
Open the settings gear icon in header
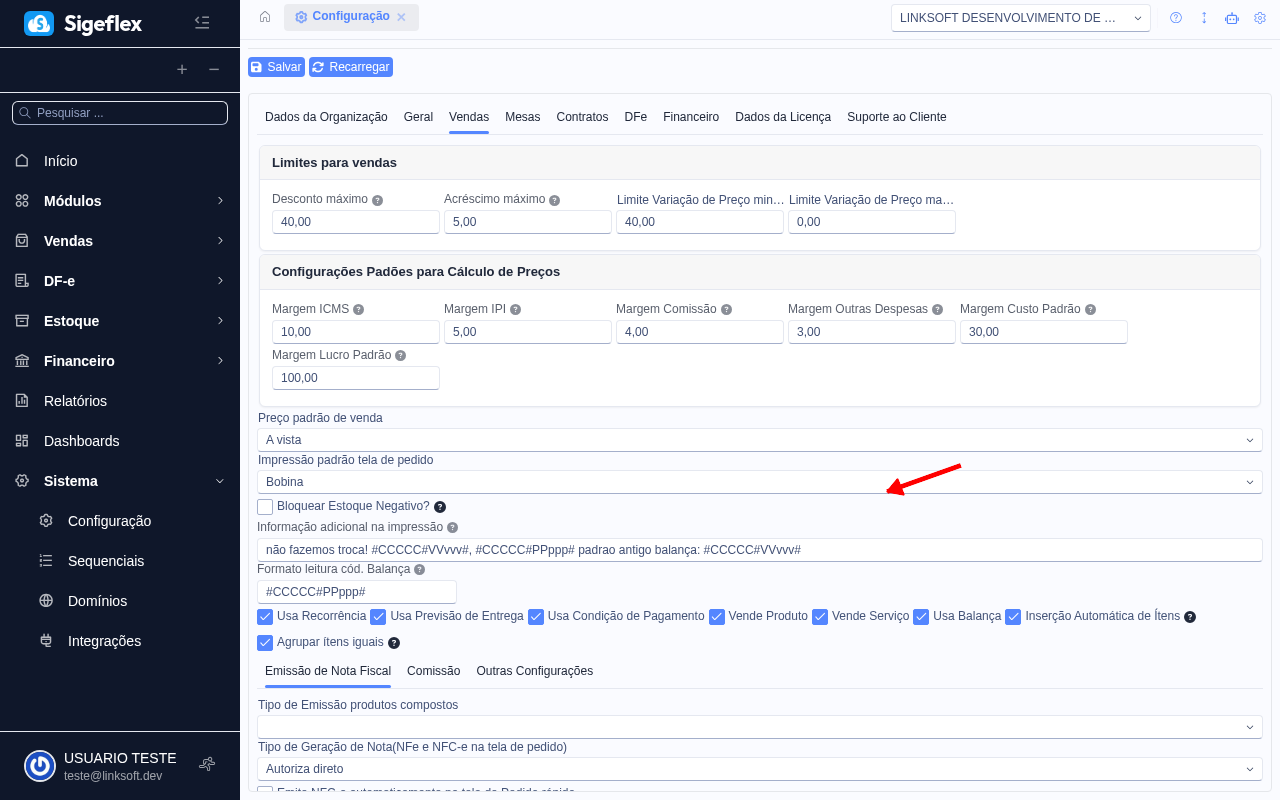(1260, 17)
